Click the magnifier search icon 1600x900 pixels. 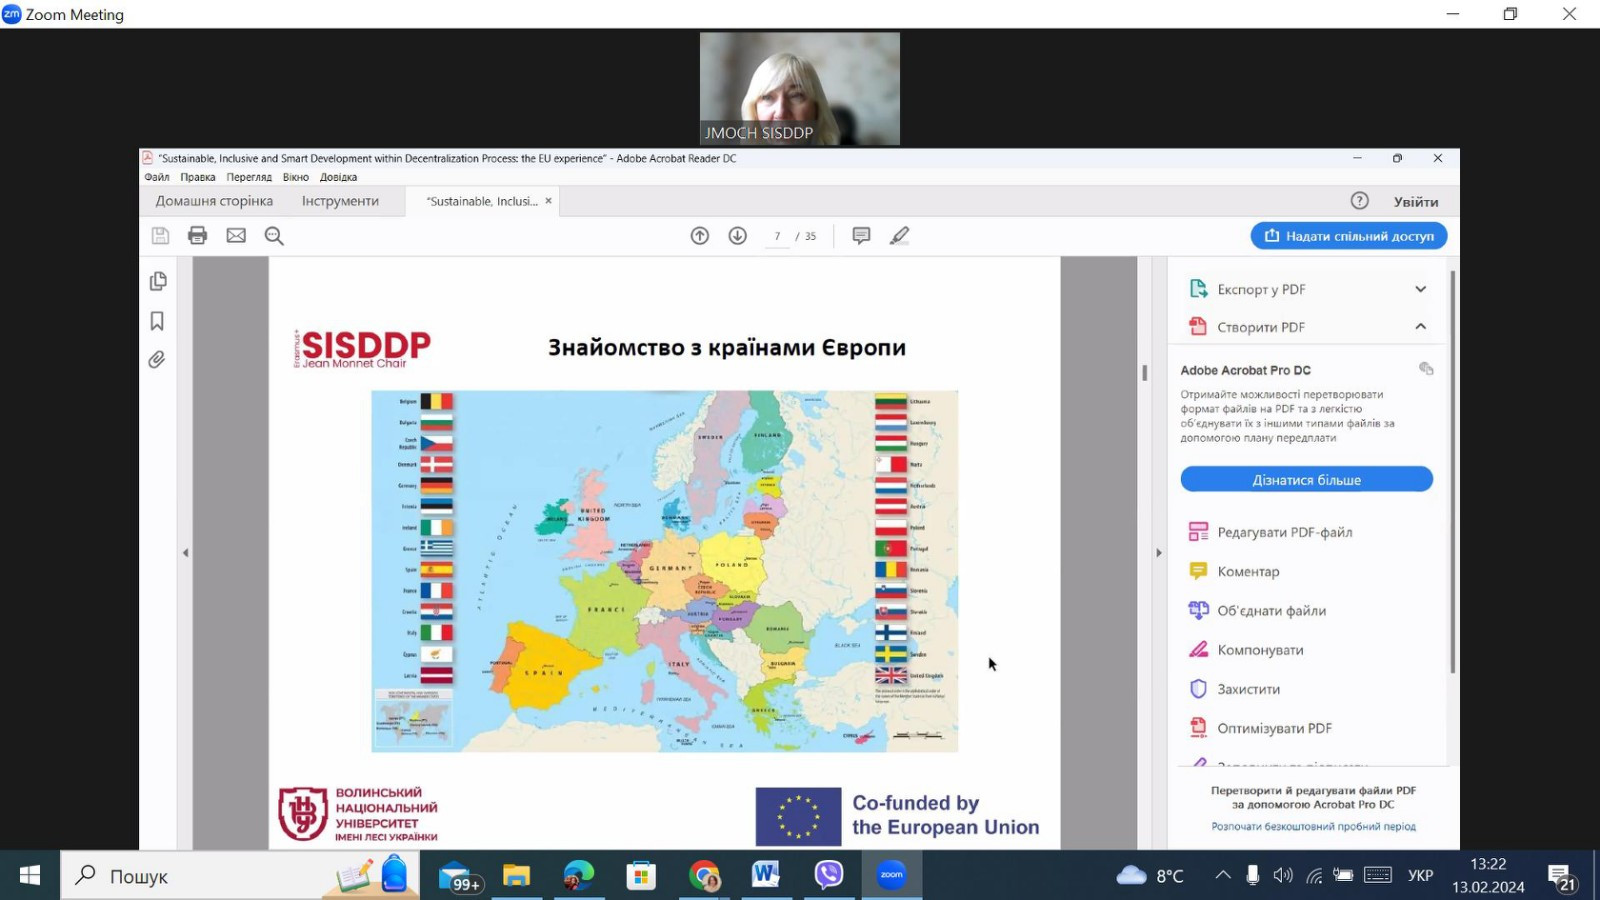coord(274,236)
